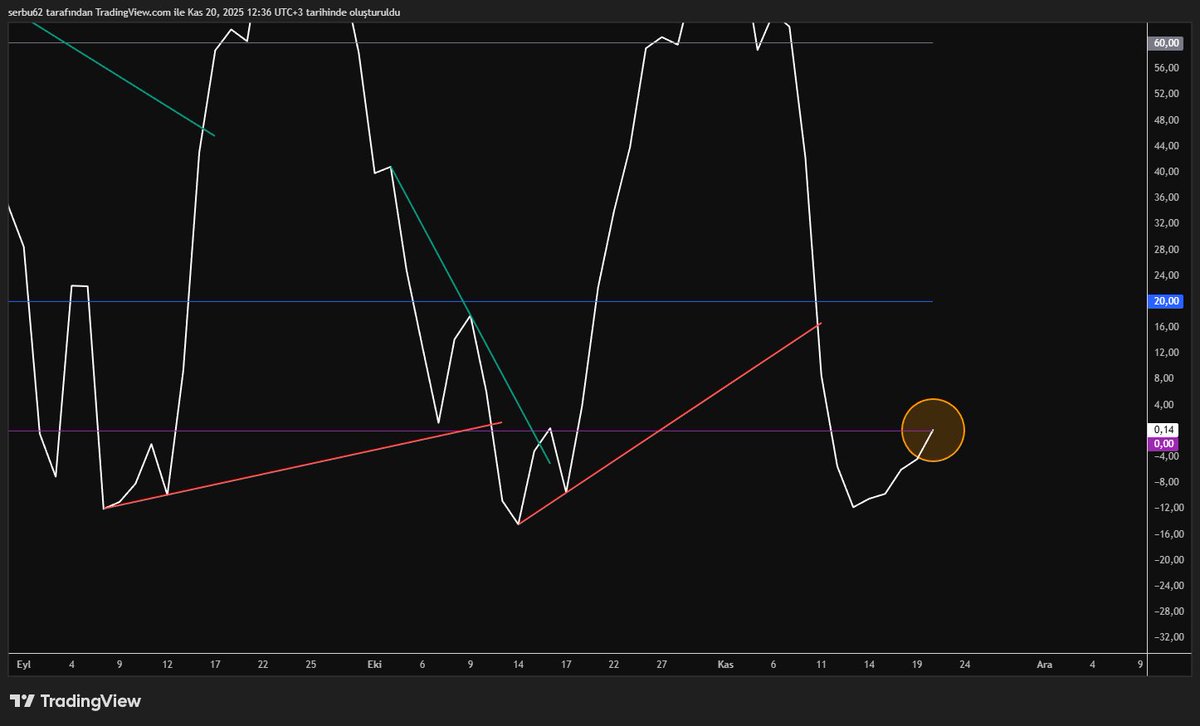1200x726 pixels.
Task: Select the date label 27 on time axis
Action: pos(661,664)
